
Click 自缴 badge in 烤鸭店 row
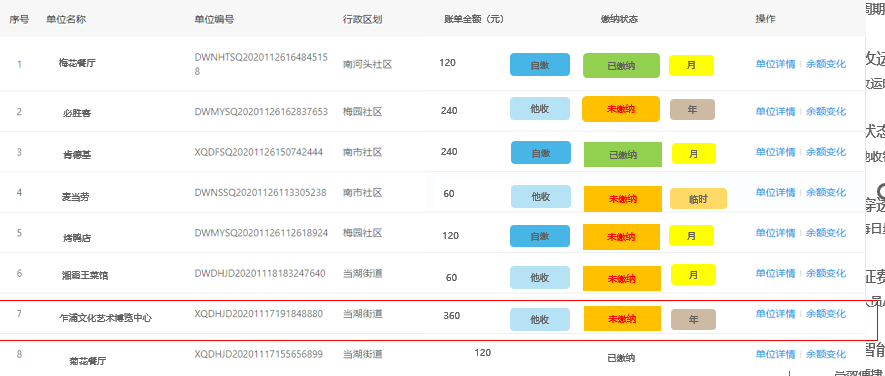click(x=540, y=237)
